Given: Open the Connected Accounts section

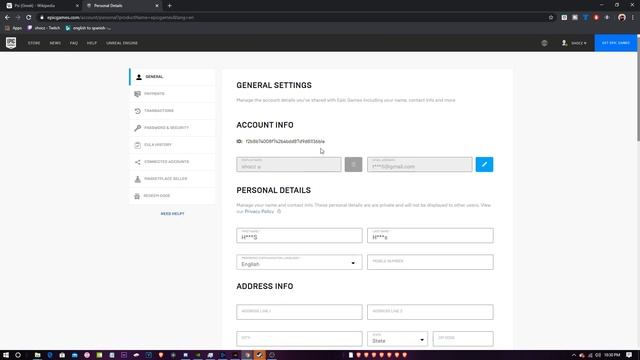Looking at the screenshot, I should (x=172, y=162).
